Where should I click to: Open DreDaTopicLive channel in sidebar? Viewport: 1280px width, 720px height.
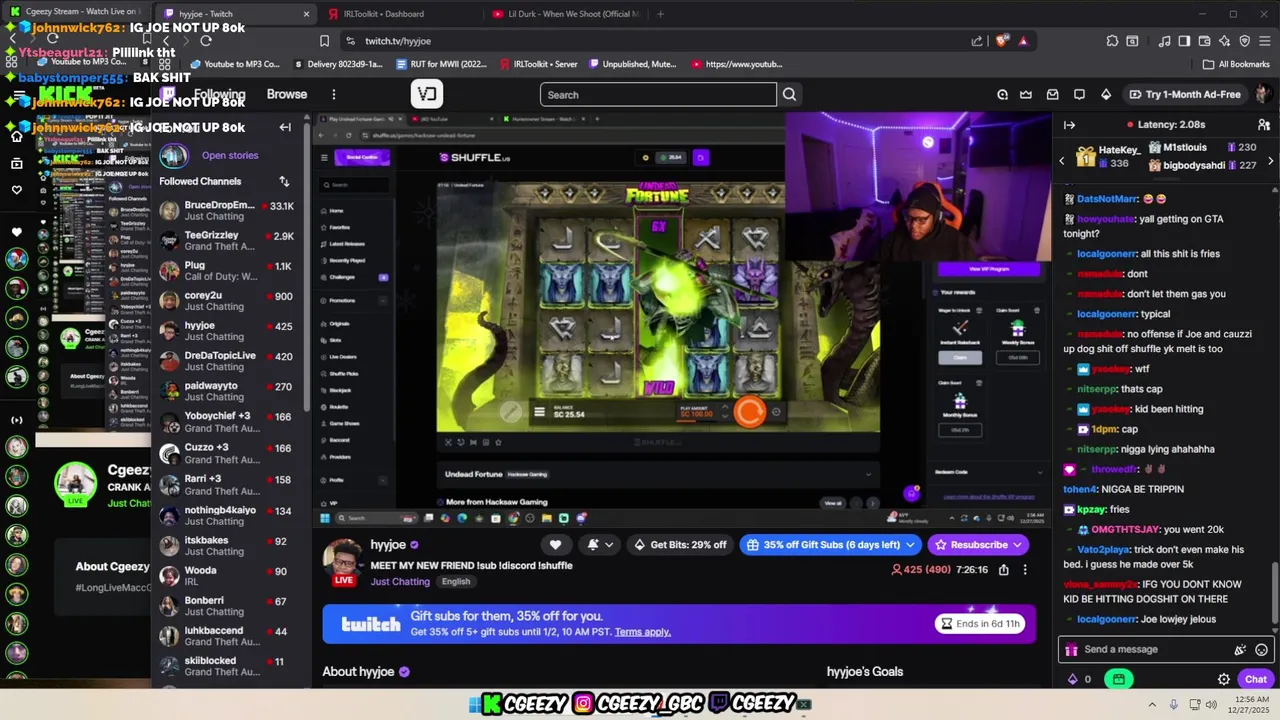(x=228, y=361)
